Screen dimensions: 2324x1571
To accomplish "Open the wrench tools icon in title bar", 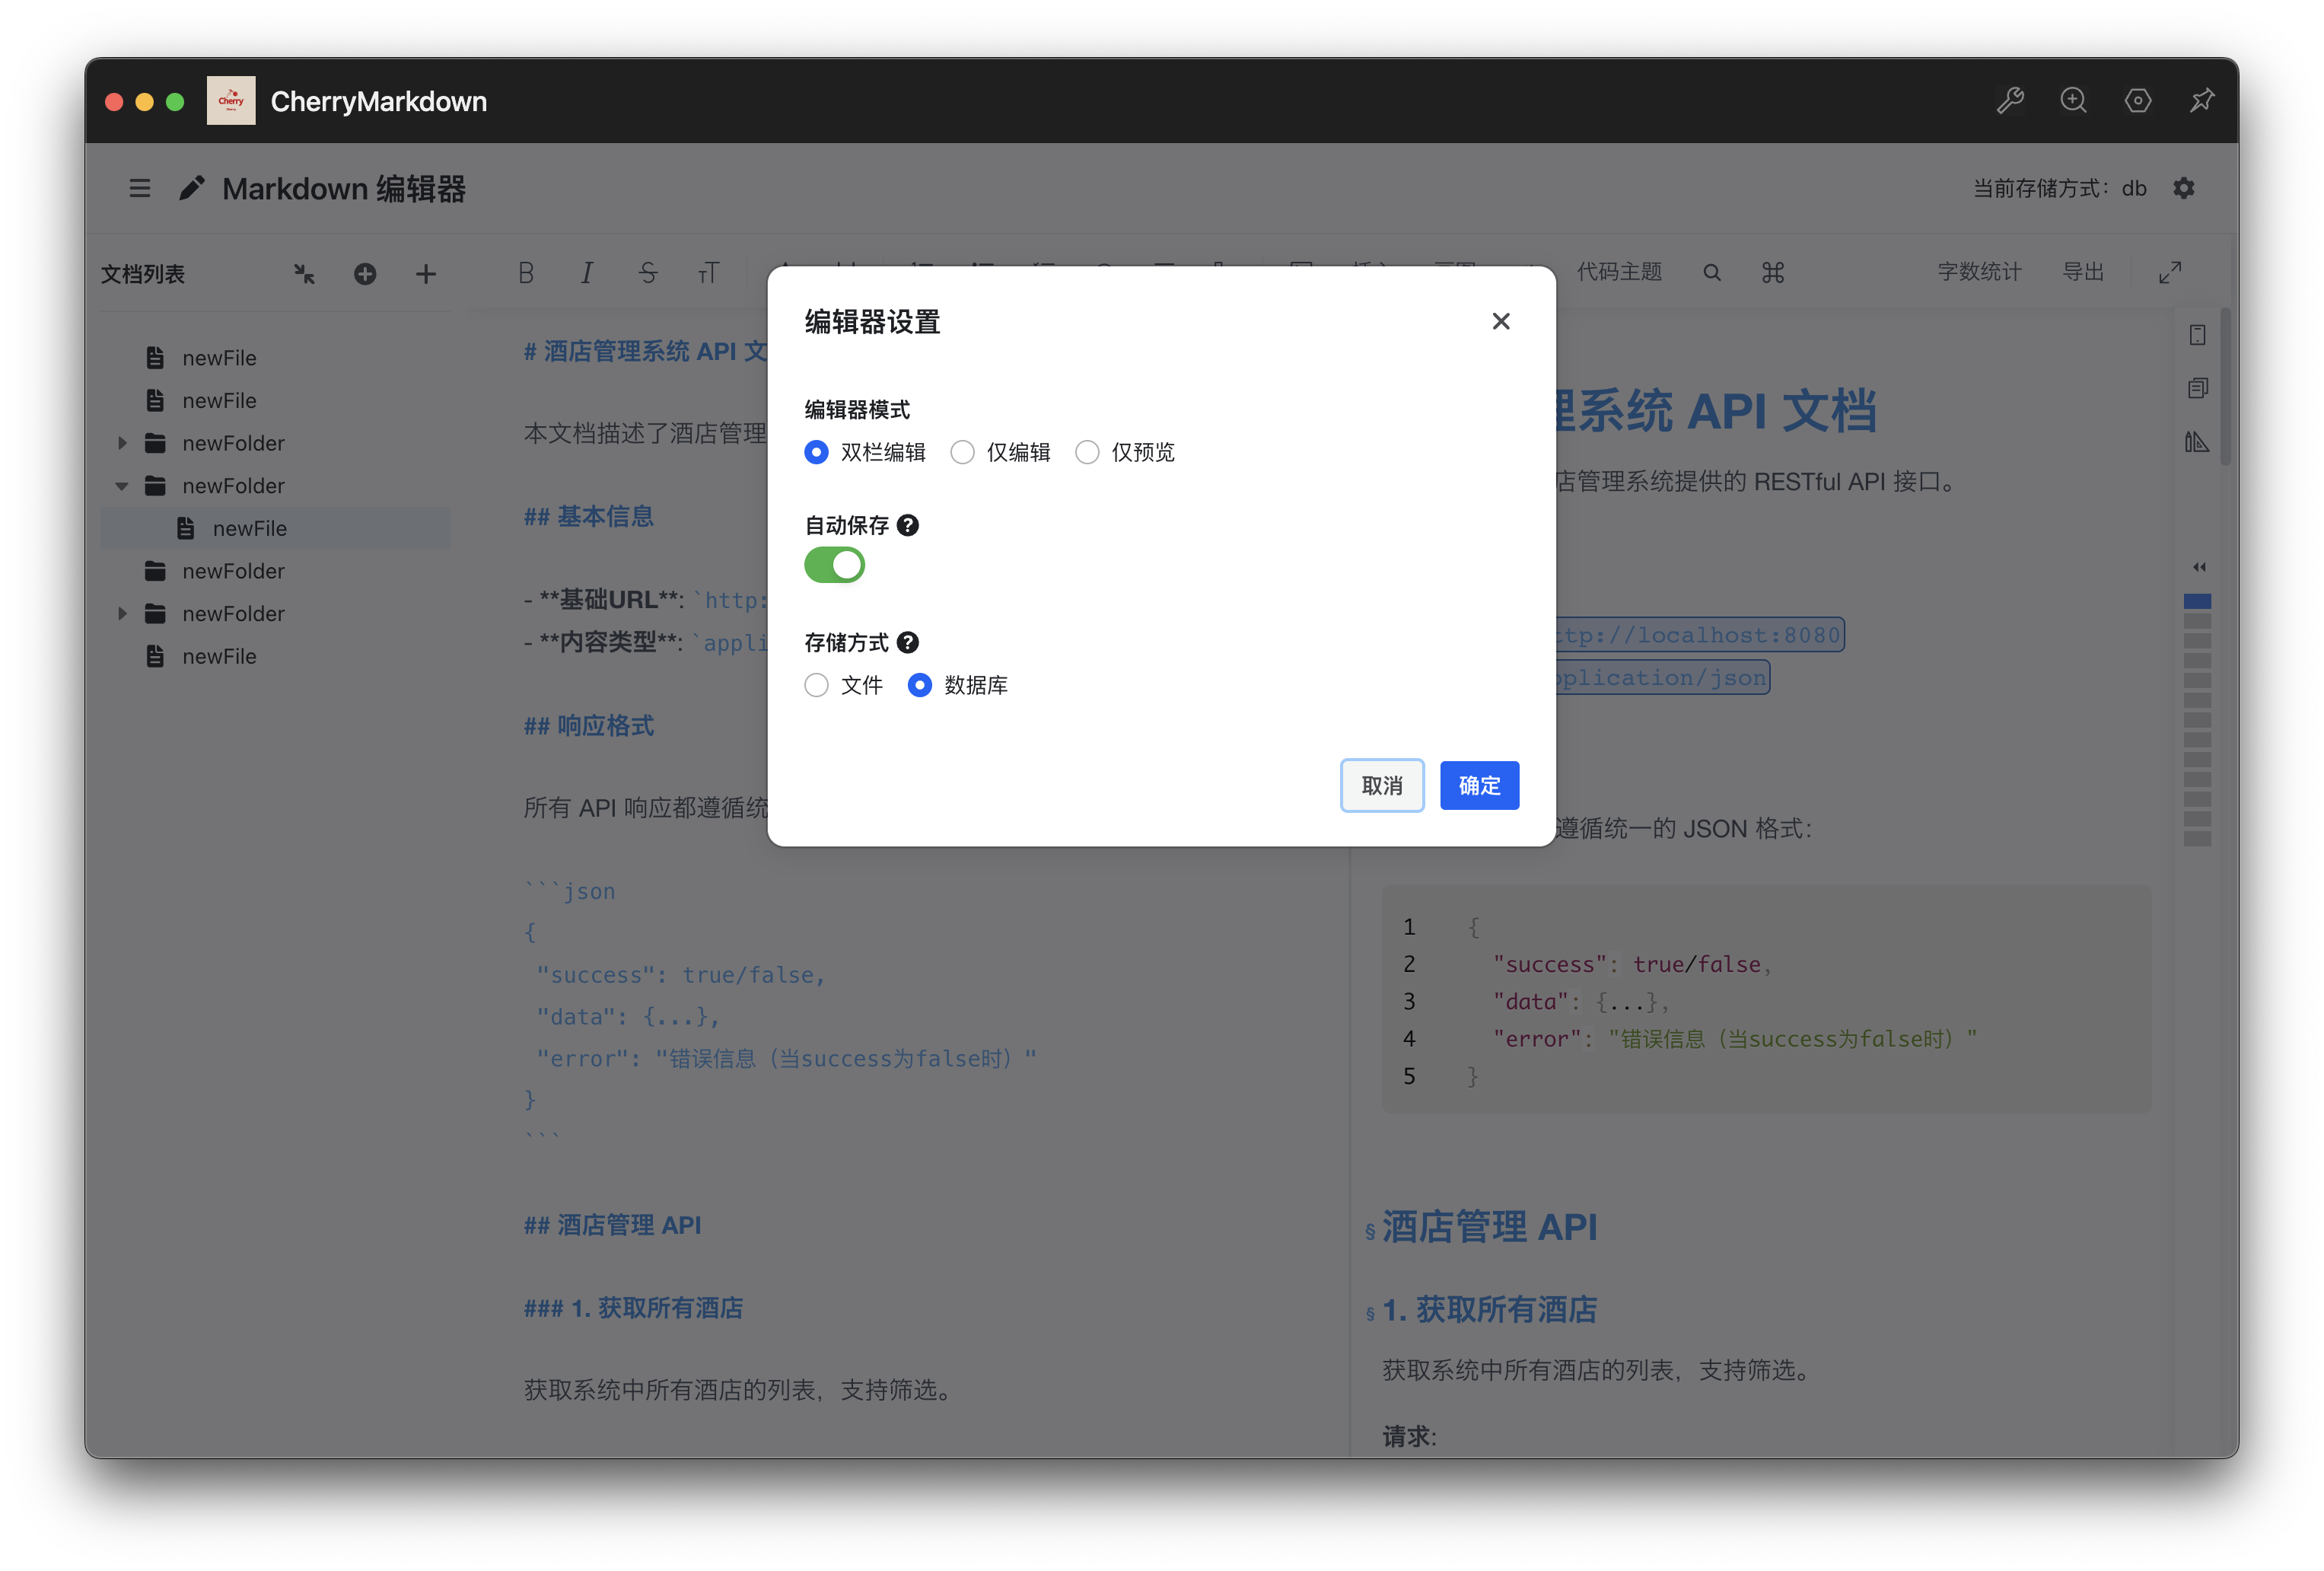I will pyautogui.click(x=2010, y=101).
